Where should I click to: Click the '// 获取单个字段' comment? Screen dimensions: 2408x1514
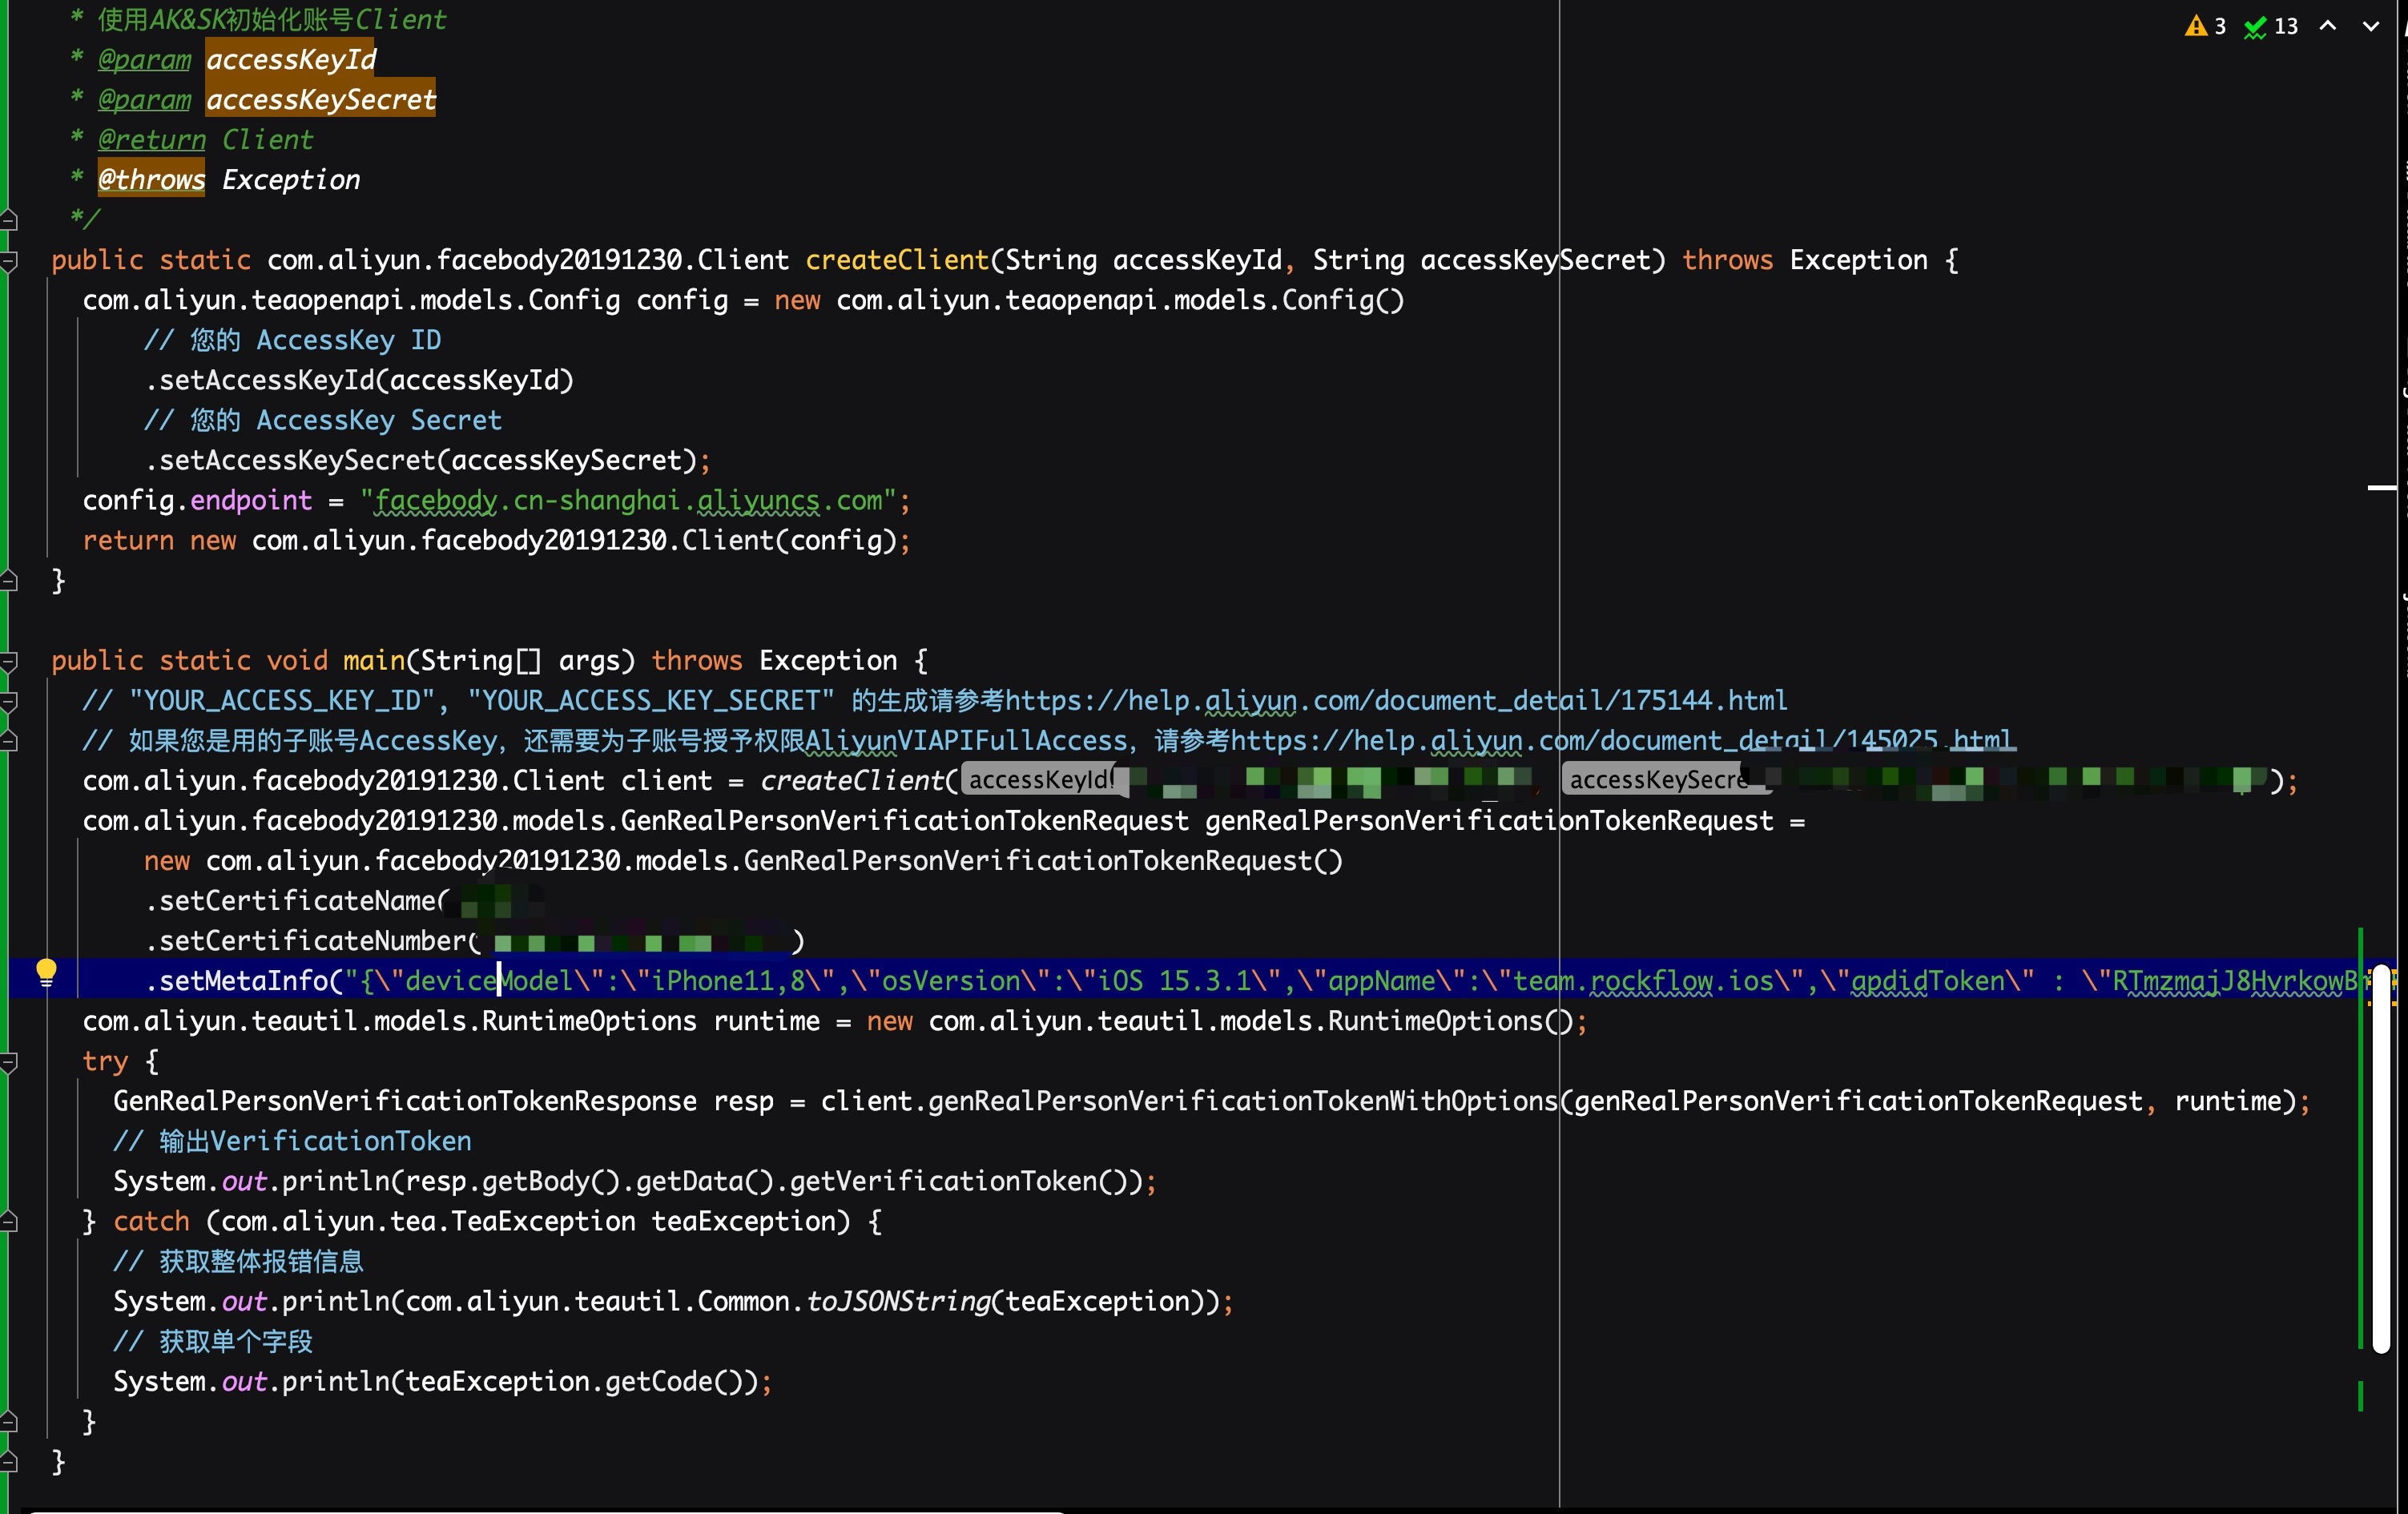click(213, 1341)
